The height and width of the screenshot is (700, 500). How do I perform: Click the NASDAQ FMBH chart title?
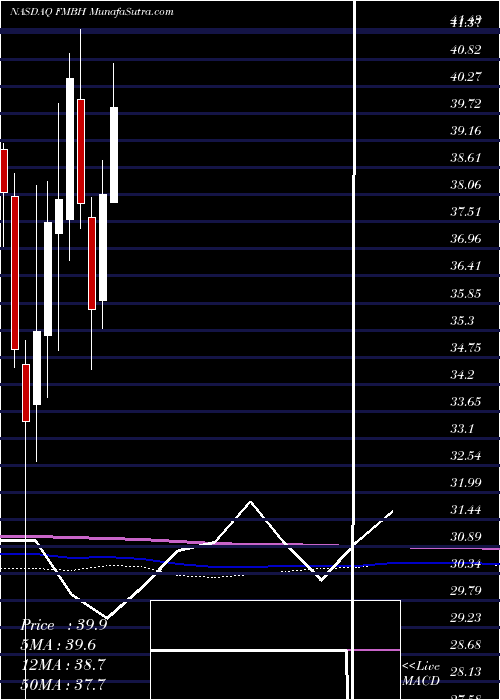[x=92, y=12]
